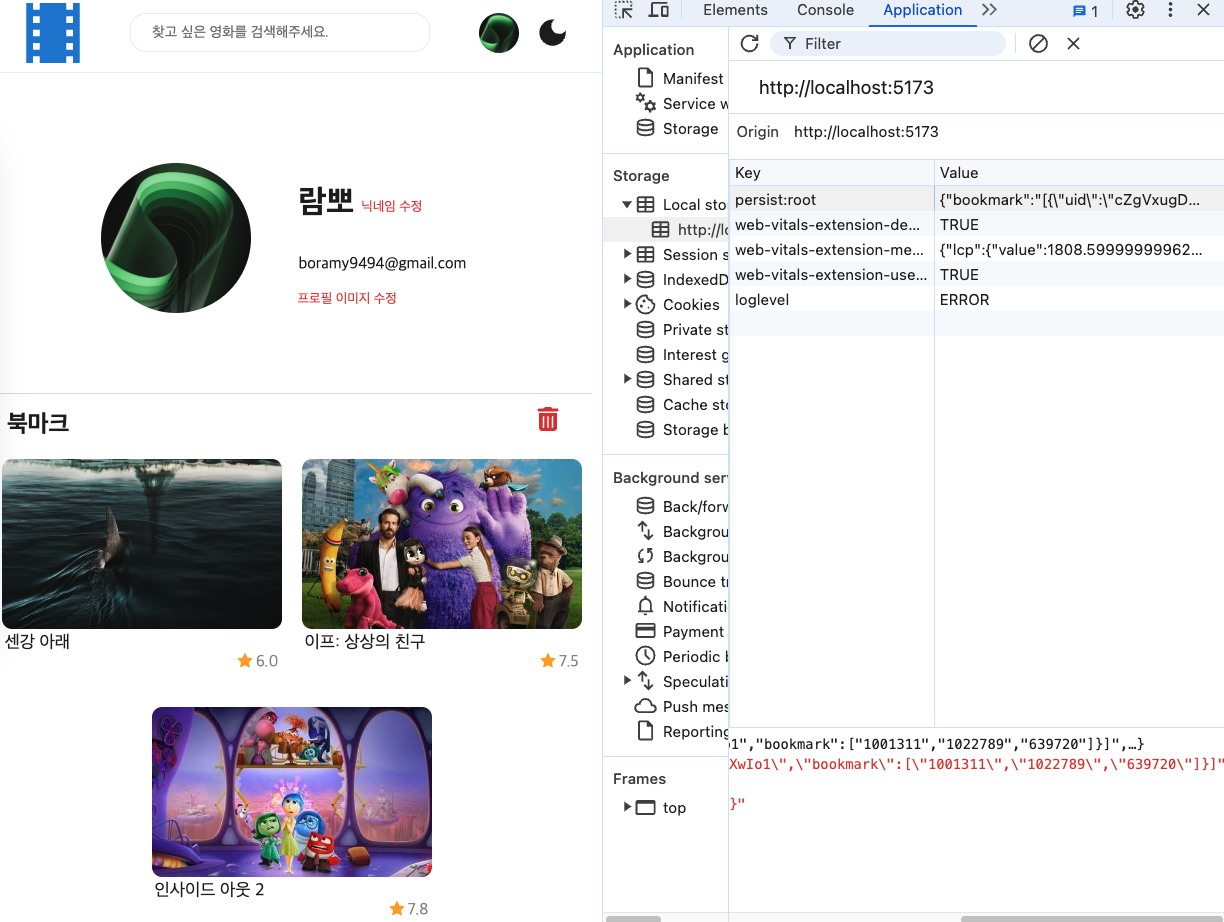
Task: Open Push messaging item
Action: [682, 706]
